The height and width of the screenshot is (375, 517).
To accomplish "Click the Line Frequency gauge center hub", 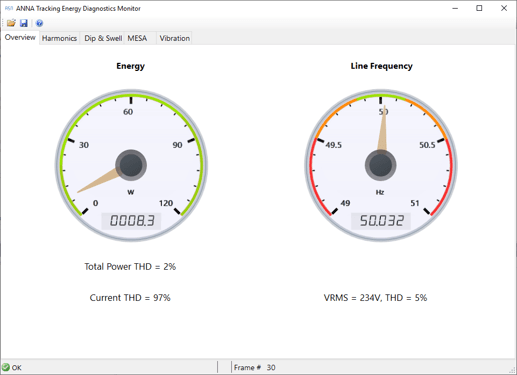I will pos(380,165).
